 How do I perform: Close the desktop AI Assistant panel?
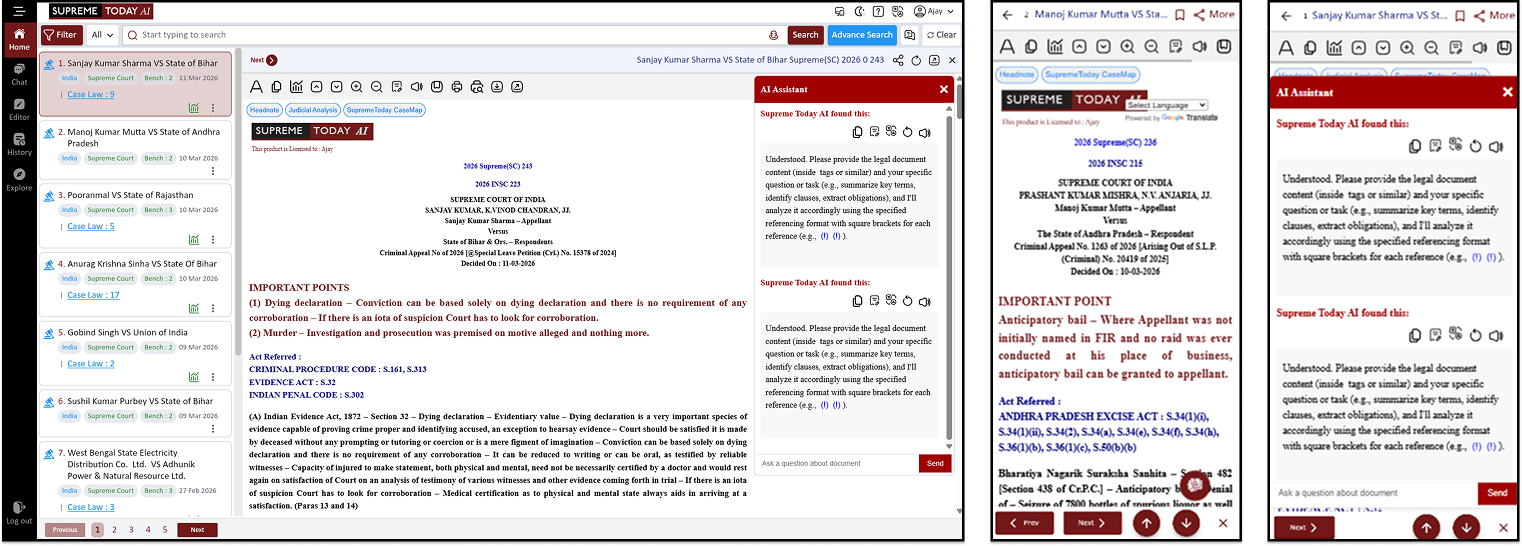click(943, 89)
